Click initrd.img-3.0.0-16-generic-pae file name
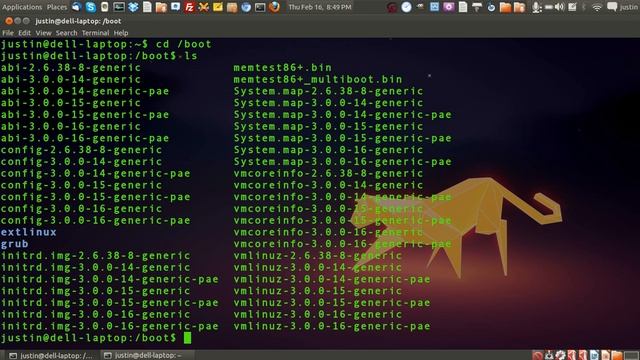The image size is (640, 360). pos(110,327)
